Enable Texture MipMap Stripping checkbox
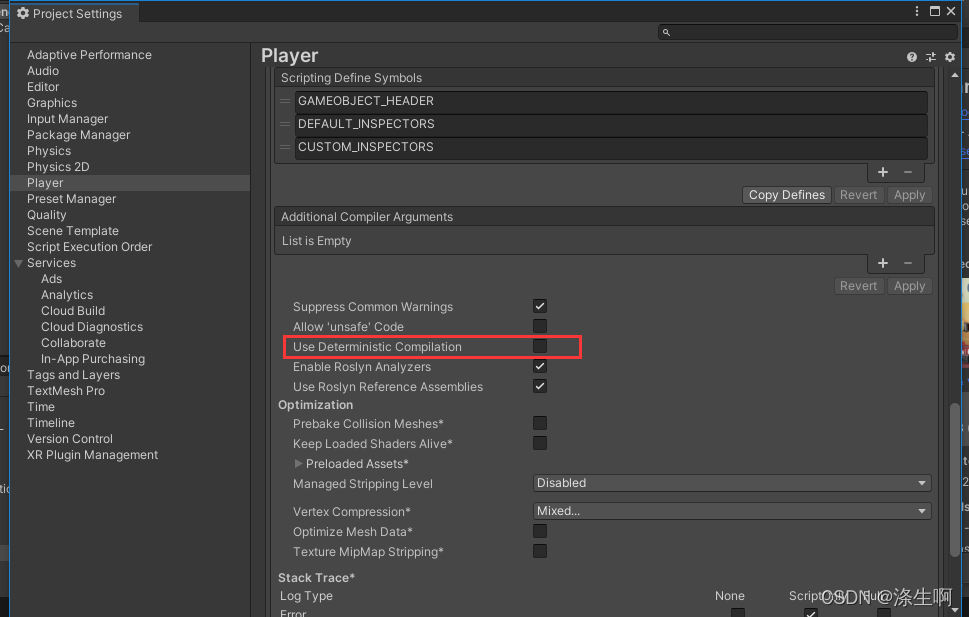 [x=540, y=551]
